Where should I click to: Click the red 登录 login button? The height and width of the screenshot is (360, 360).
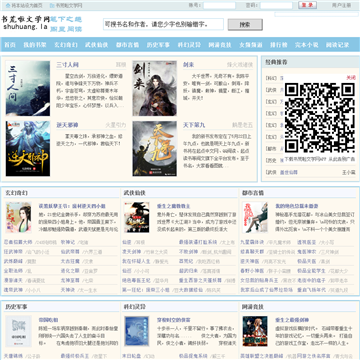point(307,5)
